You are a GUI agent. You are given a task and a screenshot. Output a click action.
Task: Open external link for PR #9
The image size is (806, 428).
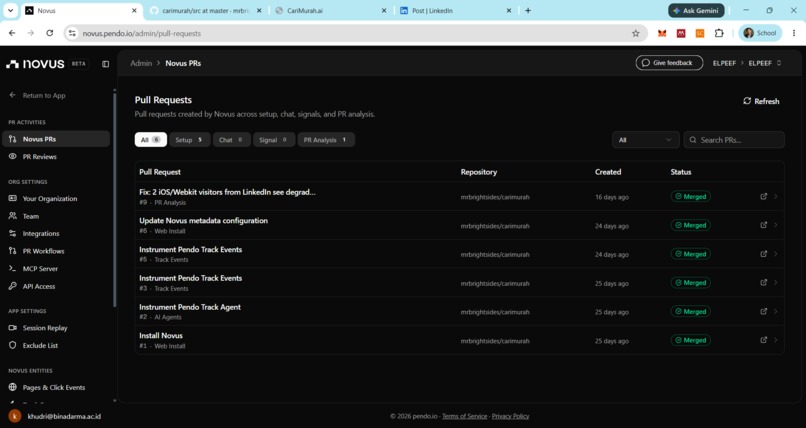[x=763, y=196]
